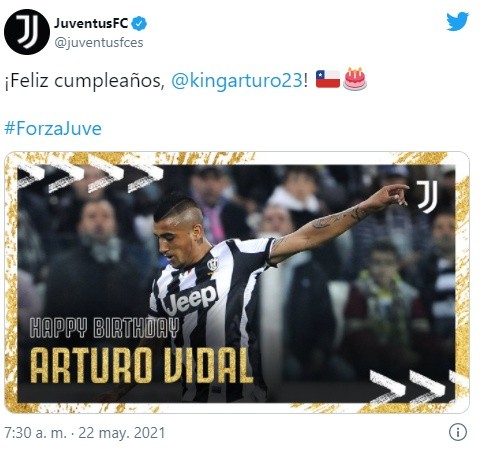
Task: Click the Juventus J logo on image
Action: [427, 197]
